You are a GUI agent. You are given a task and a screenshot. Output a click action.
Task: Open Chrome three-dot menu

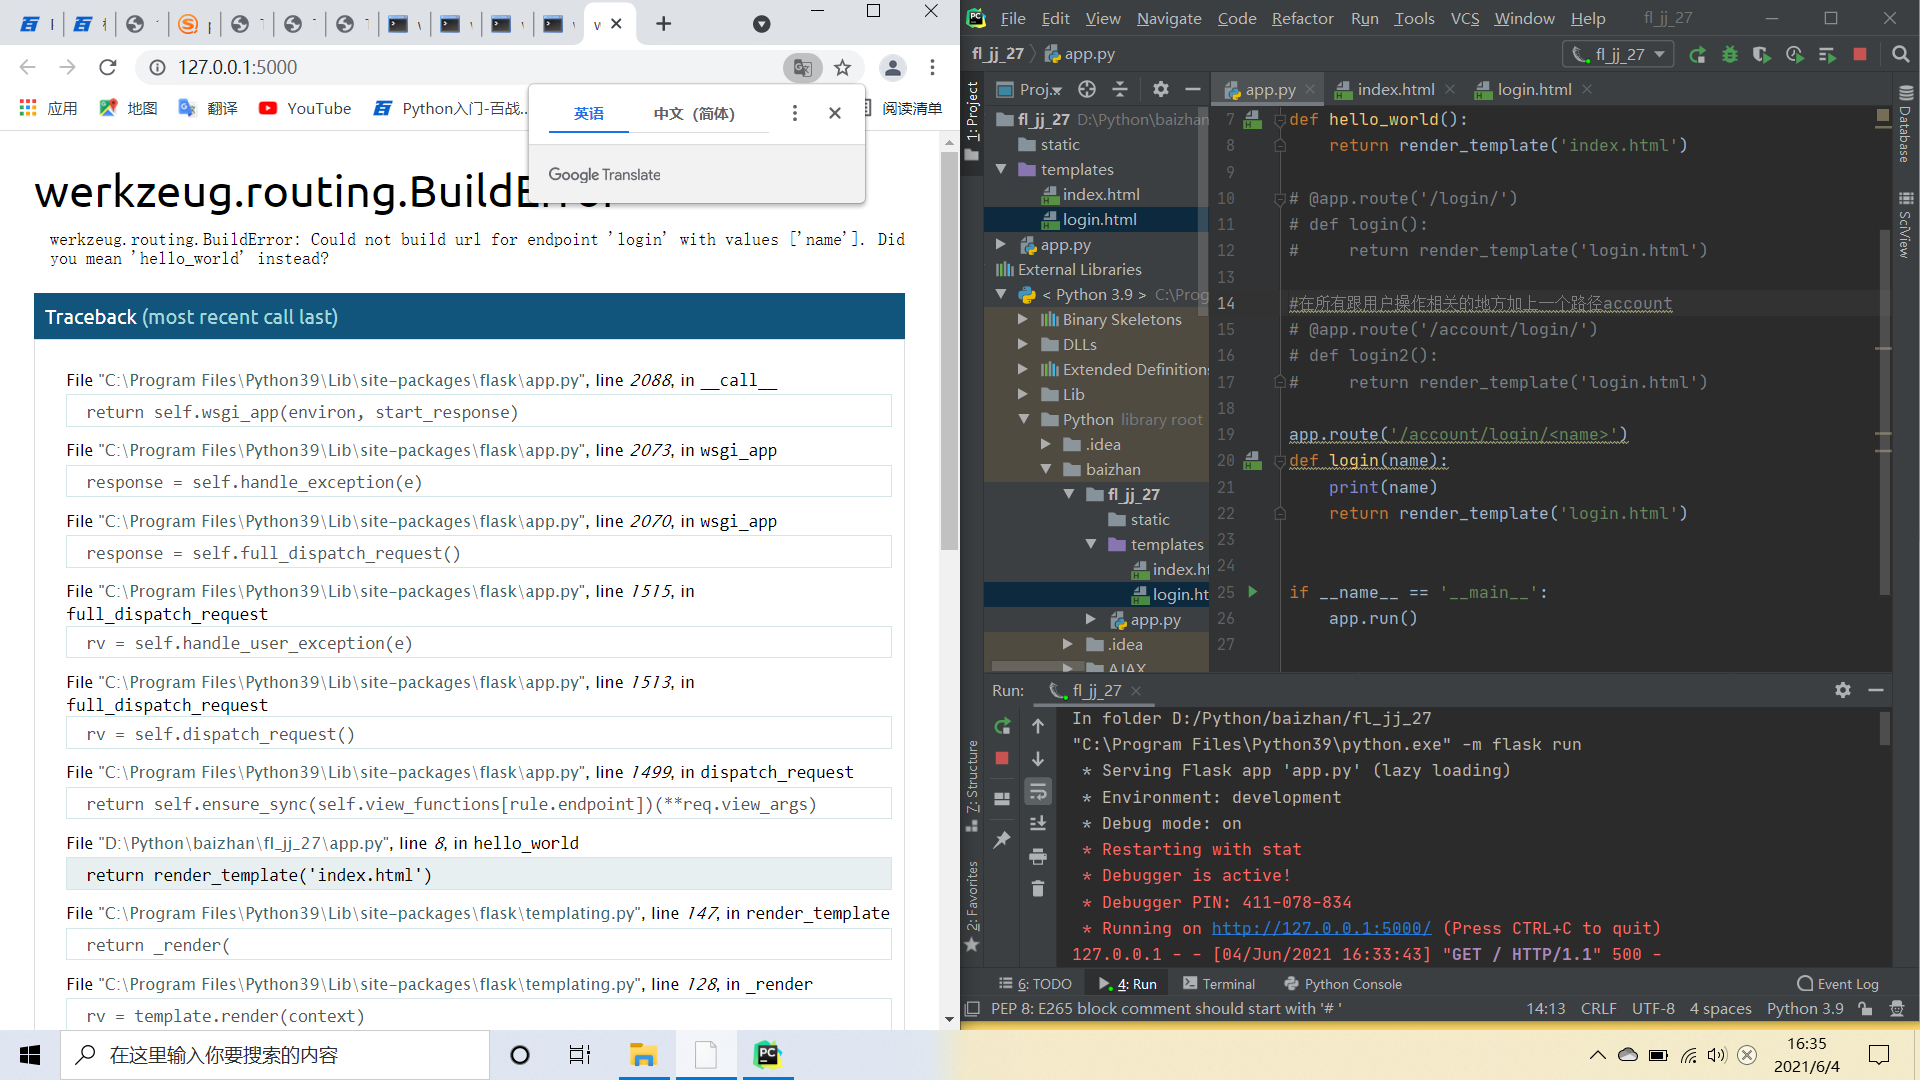point(932,68)
